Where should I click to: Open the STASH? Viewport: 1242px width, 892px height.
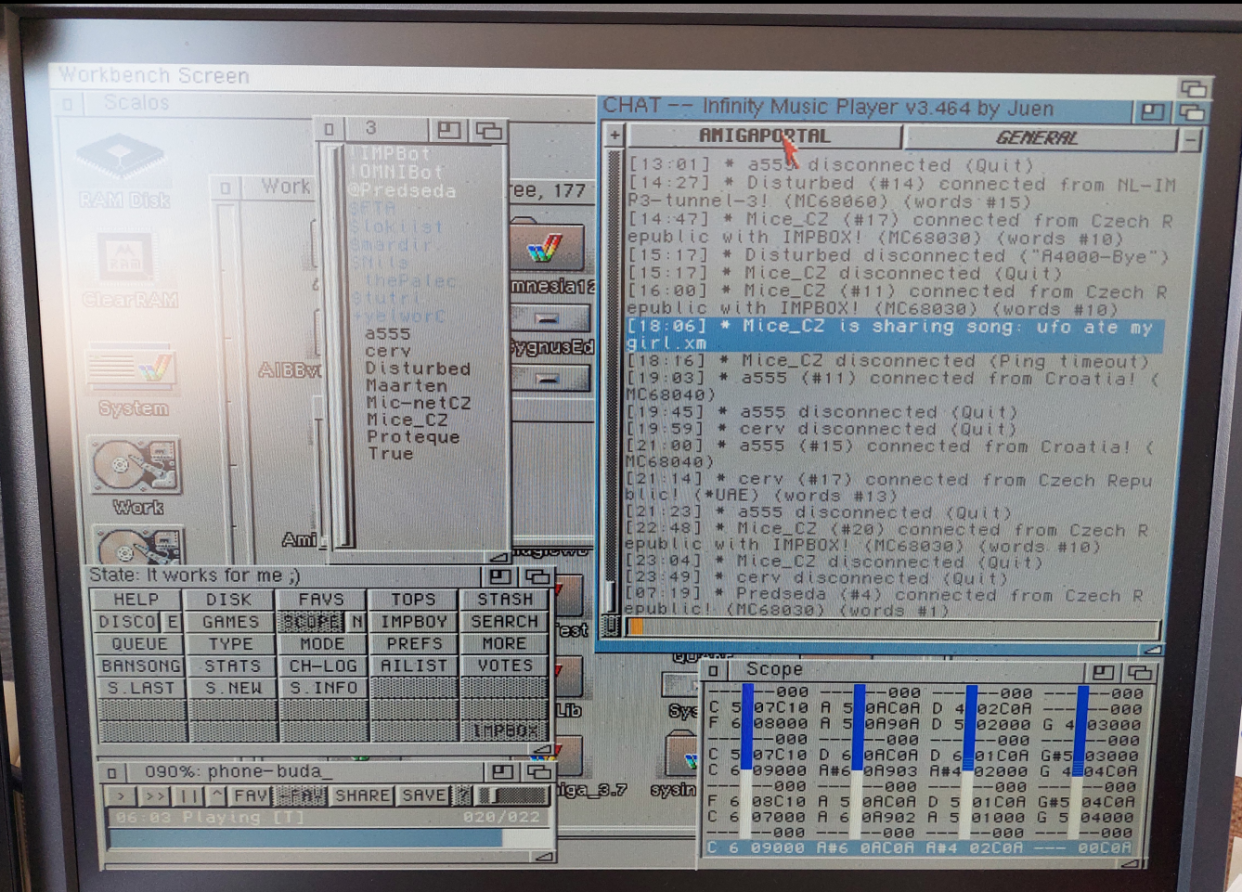(505, 599)
